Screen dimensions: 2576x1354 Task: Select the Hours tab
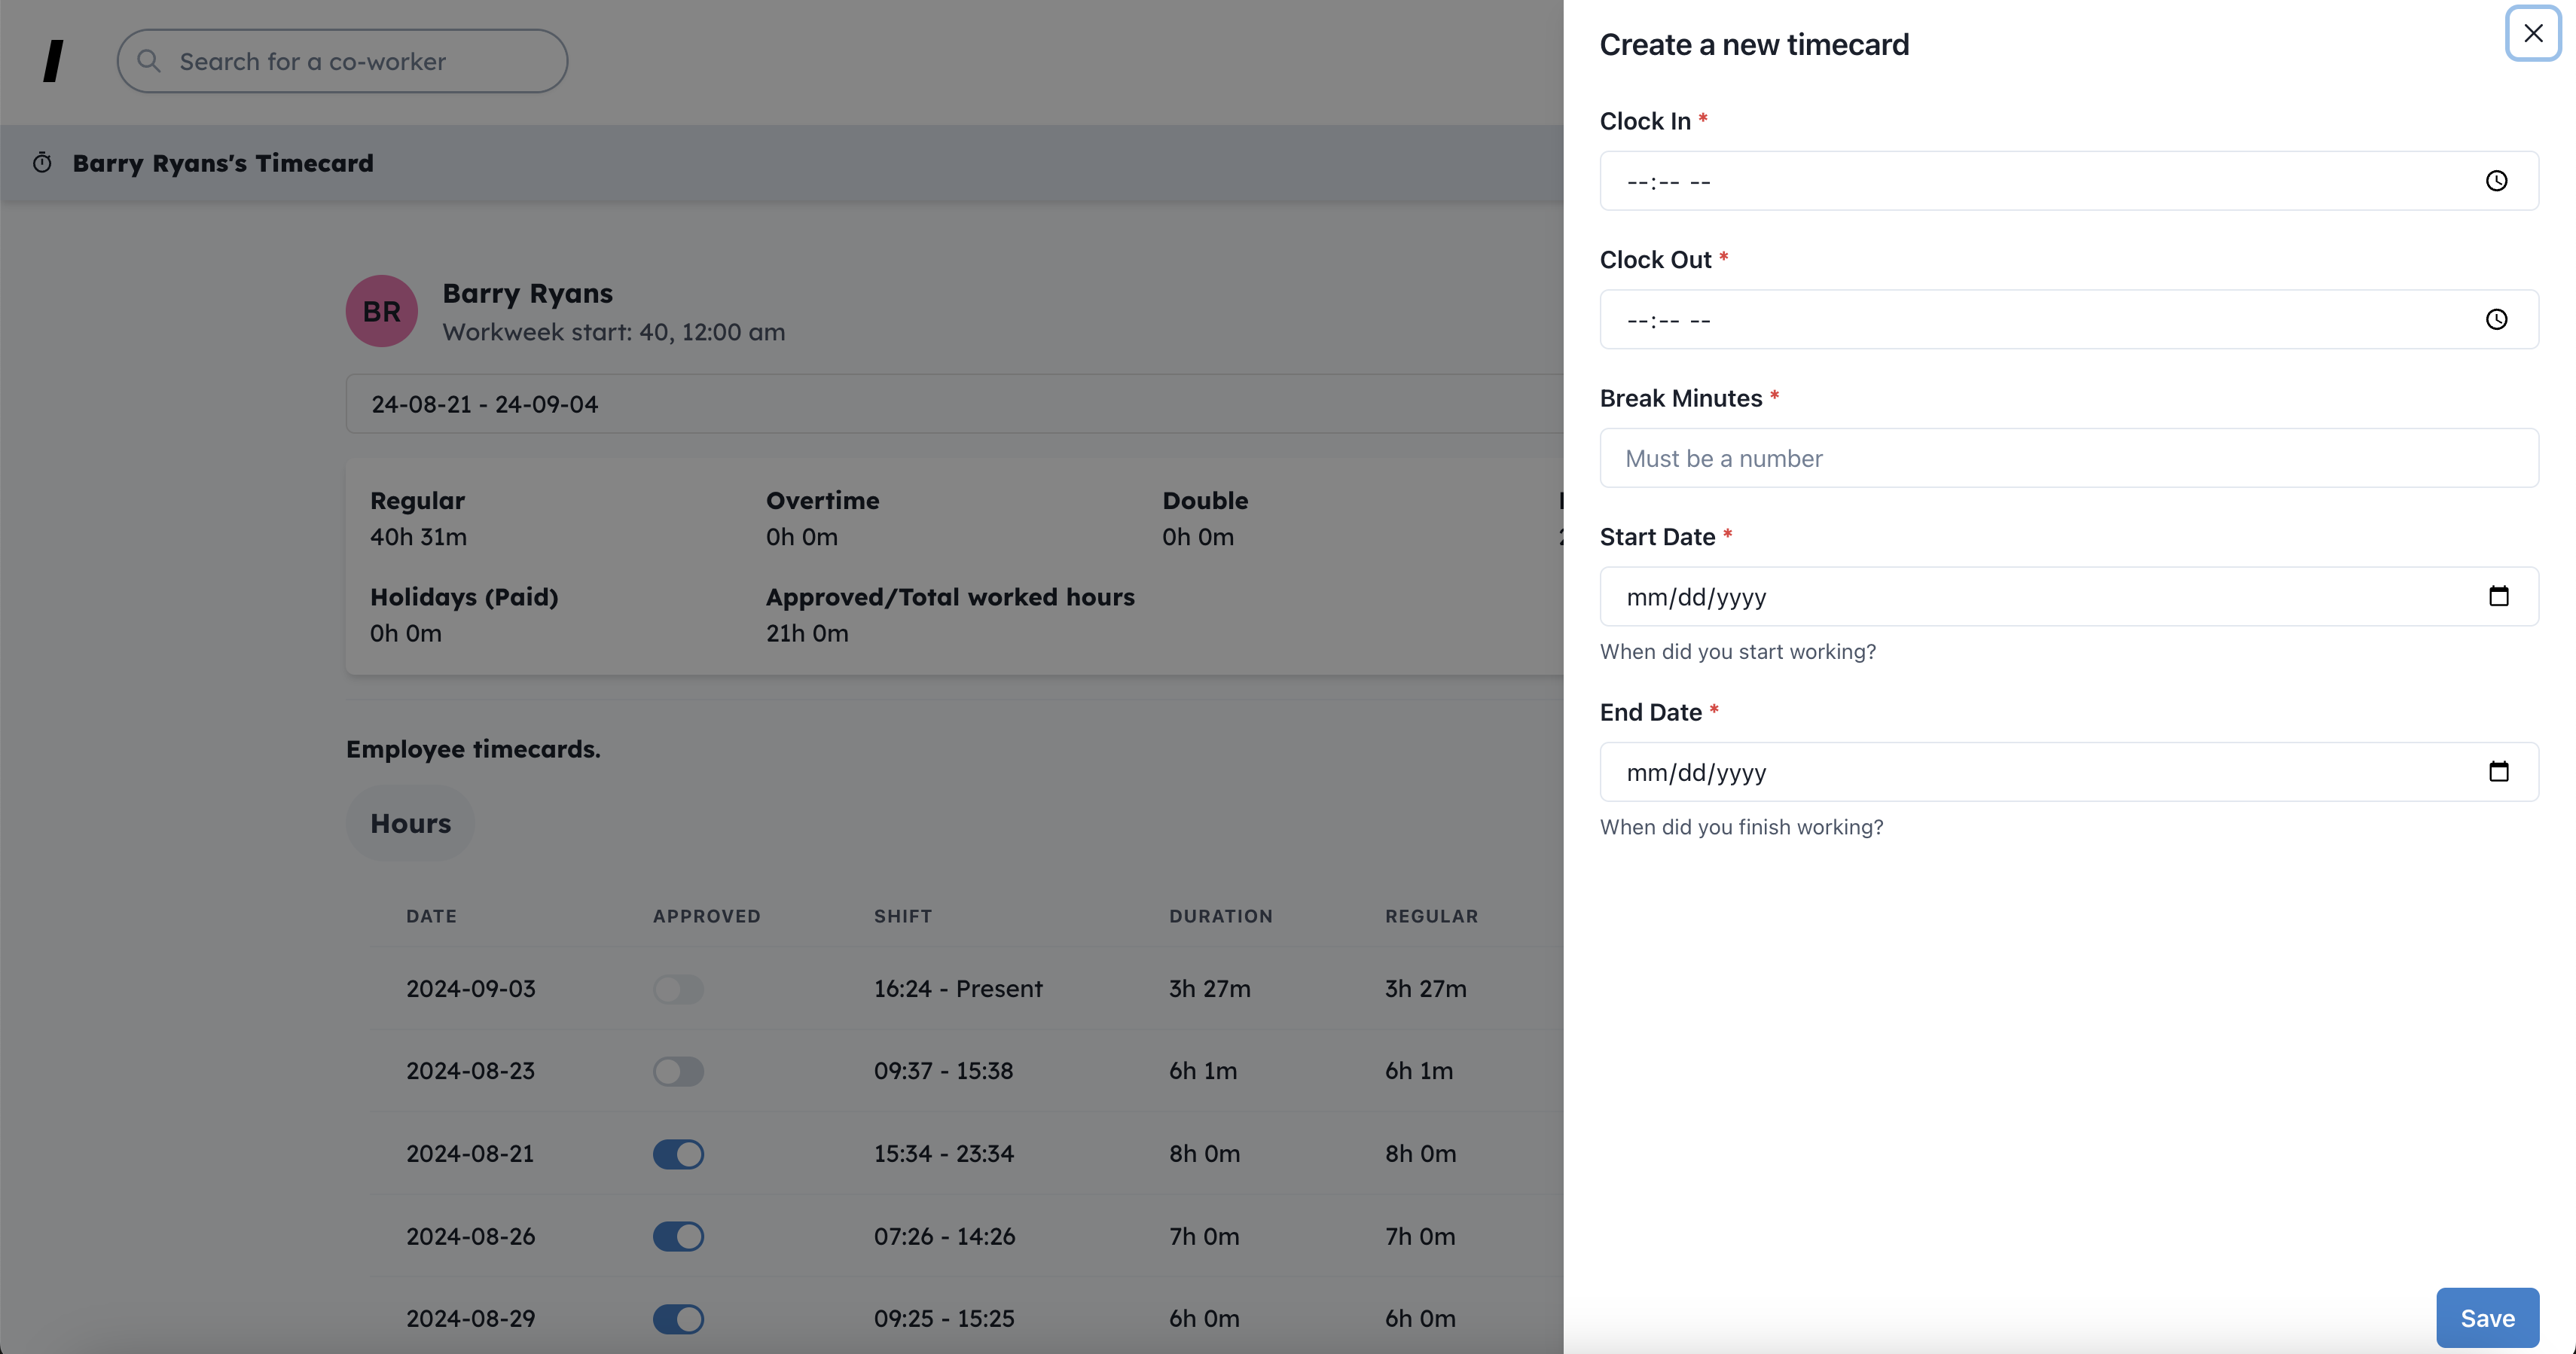coord(410,823)
